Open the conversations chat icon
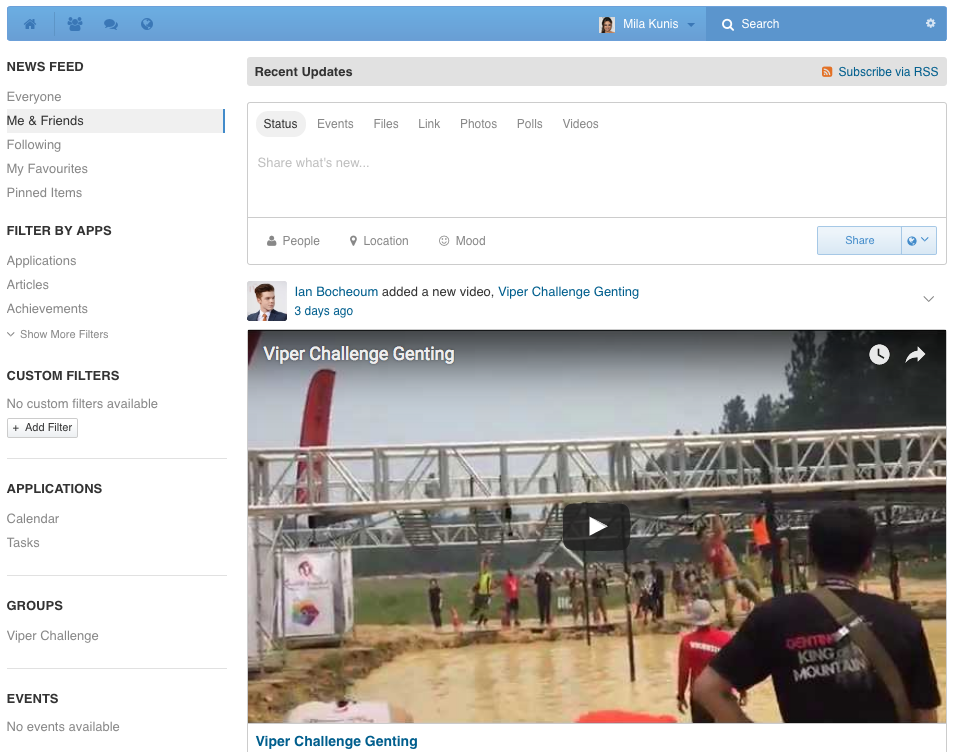This screenshot has width=956, height=752. pyautogui.click(x=111, y=24)
